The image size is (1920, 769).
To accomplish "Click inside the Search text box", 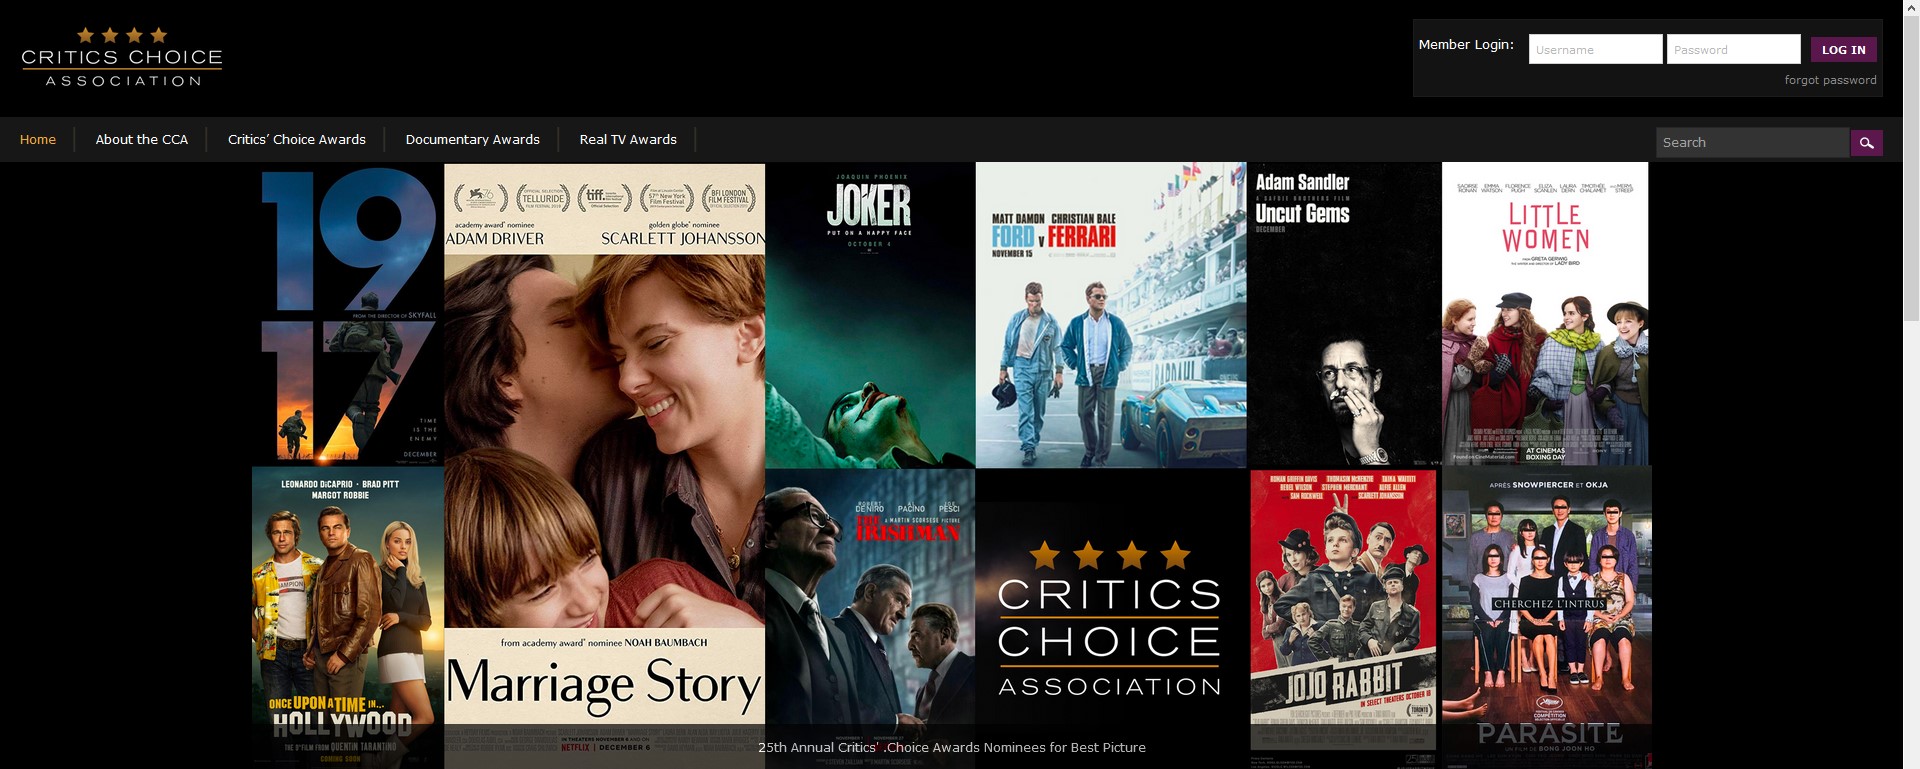I will click(1752, 143).
